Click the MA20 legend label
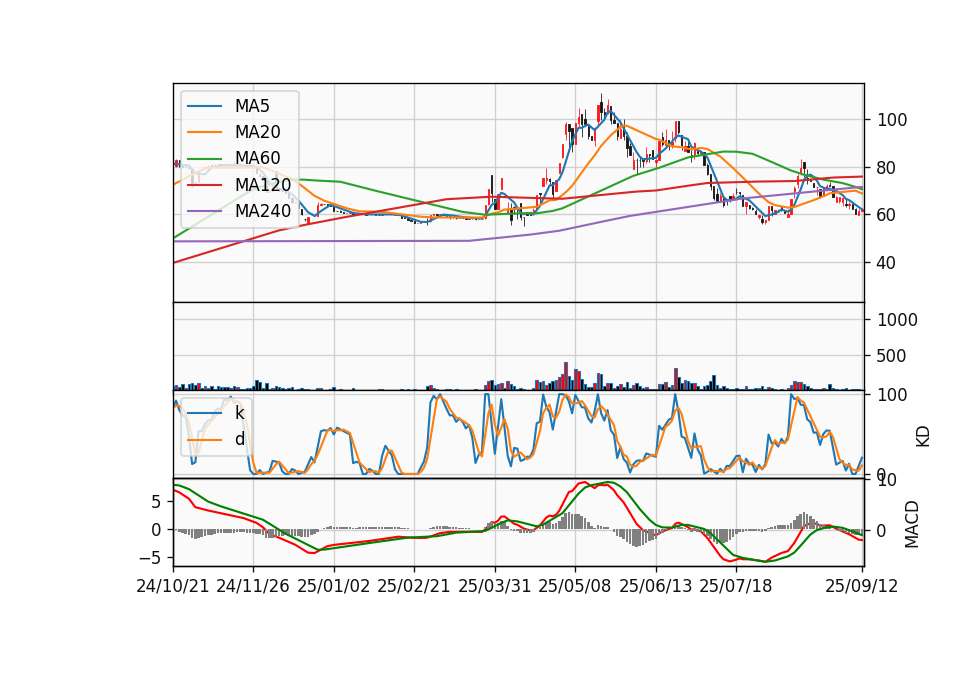The width and height of the screenshot is (960, 690). click(x=257, y=132)
